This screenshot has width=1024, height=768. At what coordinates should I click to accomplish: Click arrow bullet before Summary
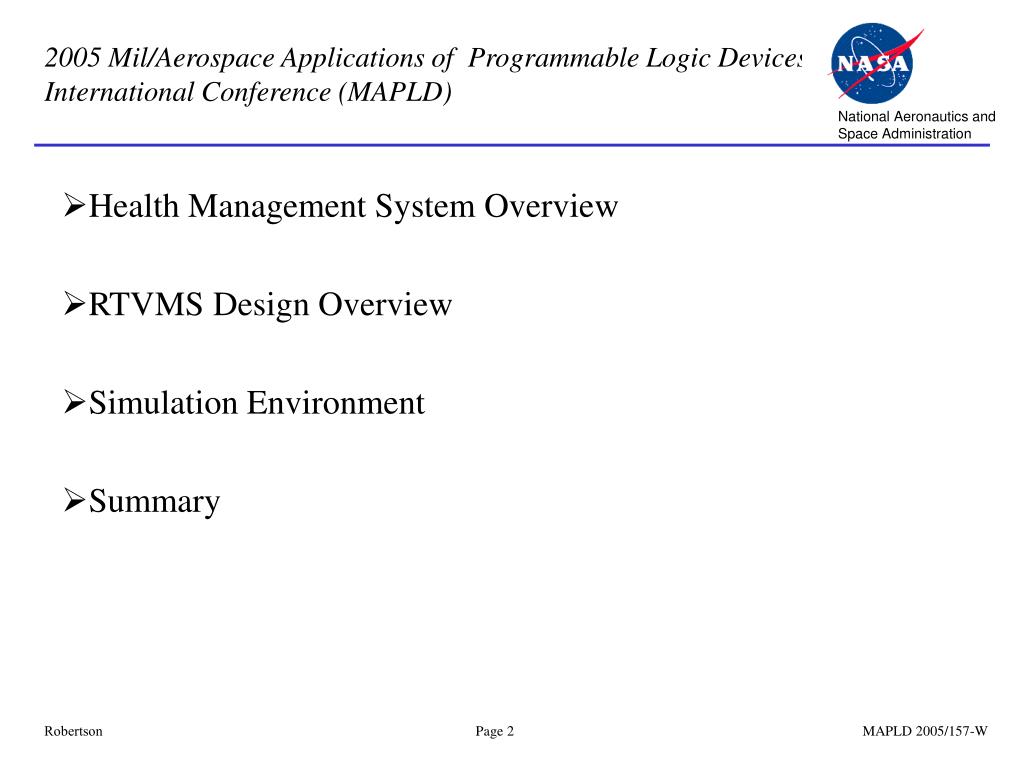tap(74, 501)
